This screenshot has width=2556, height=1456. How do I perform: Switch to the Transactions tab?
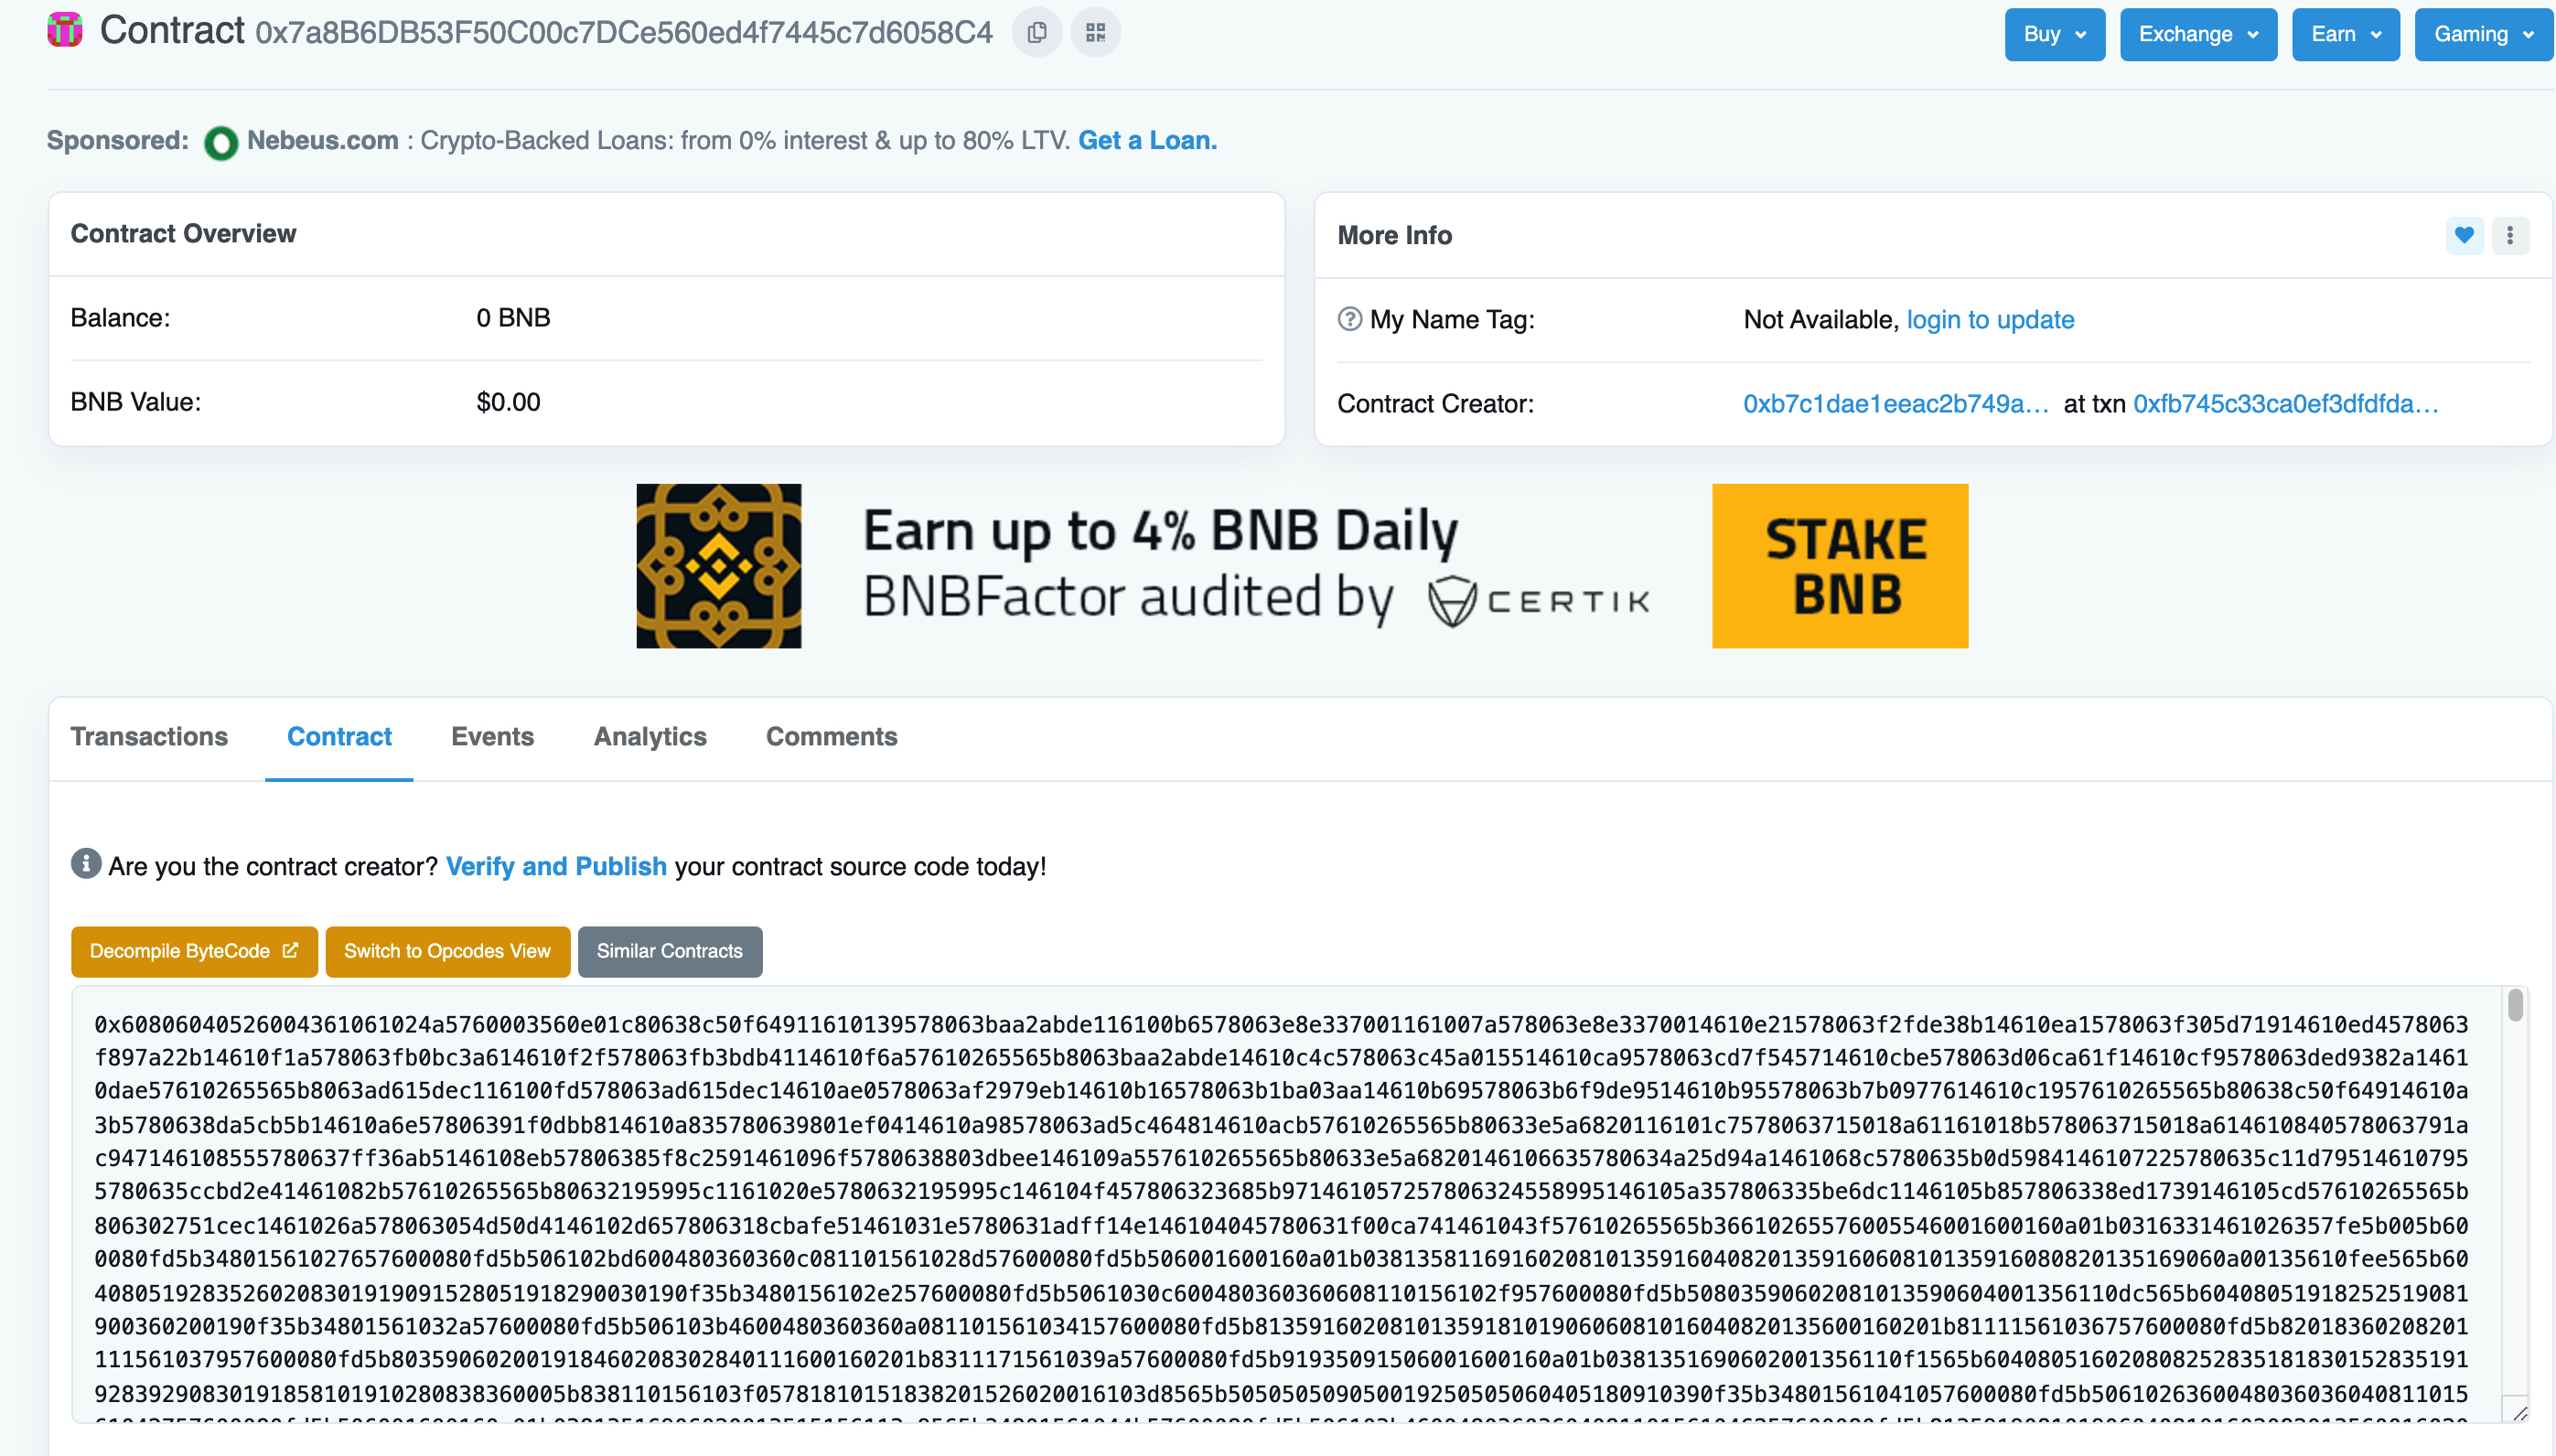[149, 736]
